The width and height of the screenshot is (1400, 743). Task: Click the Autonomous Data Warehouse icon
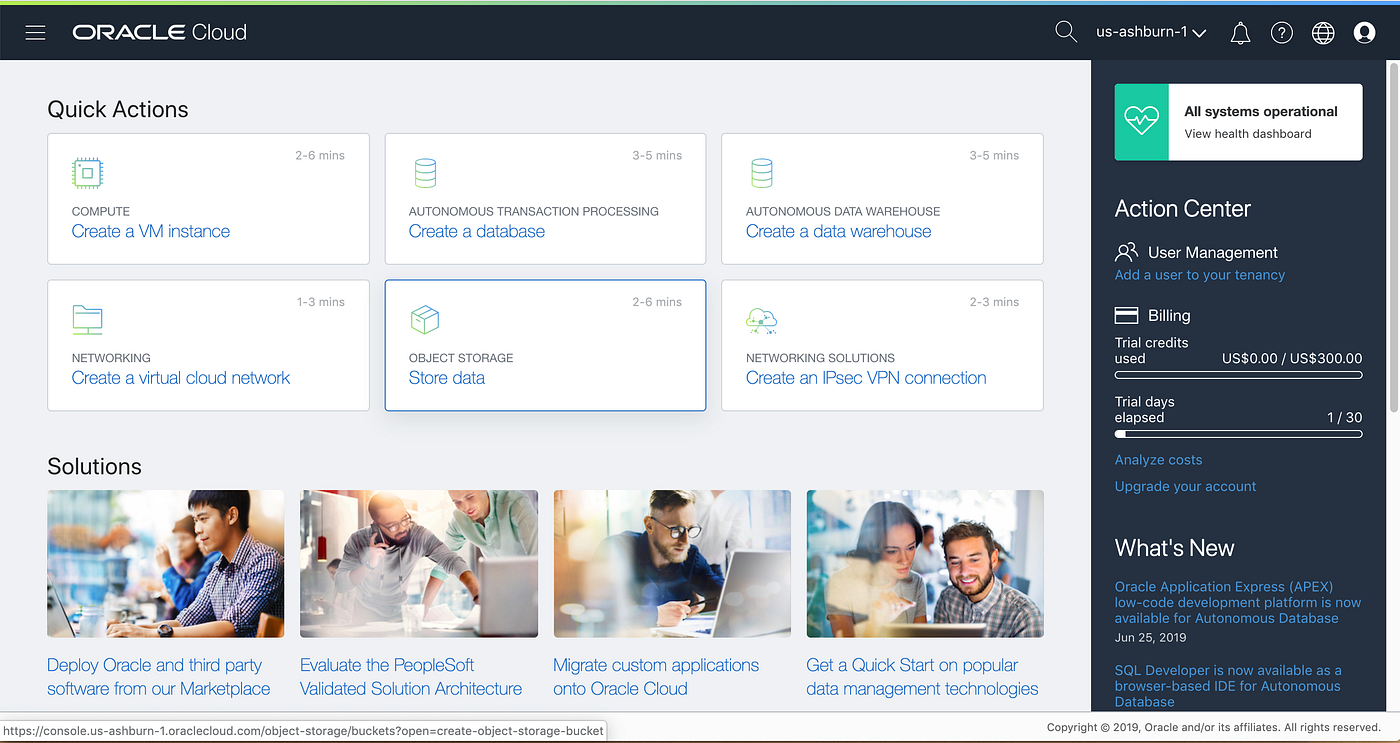[762, 172]
